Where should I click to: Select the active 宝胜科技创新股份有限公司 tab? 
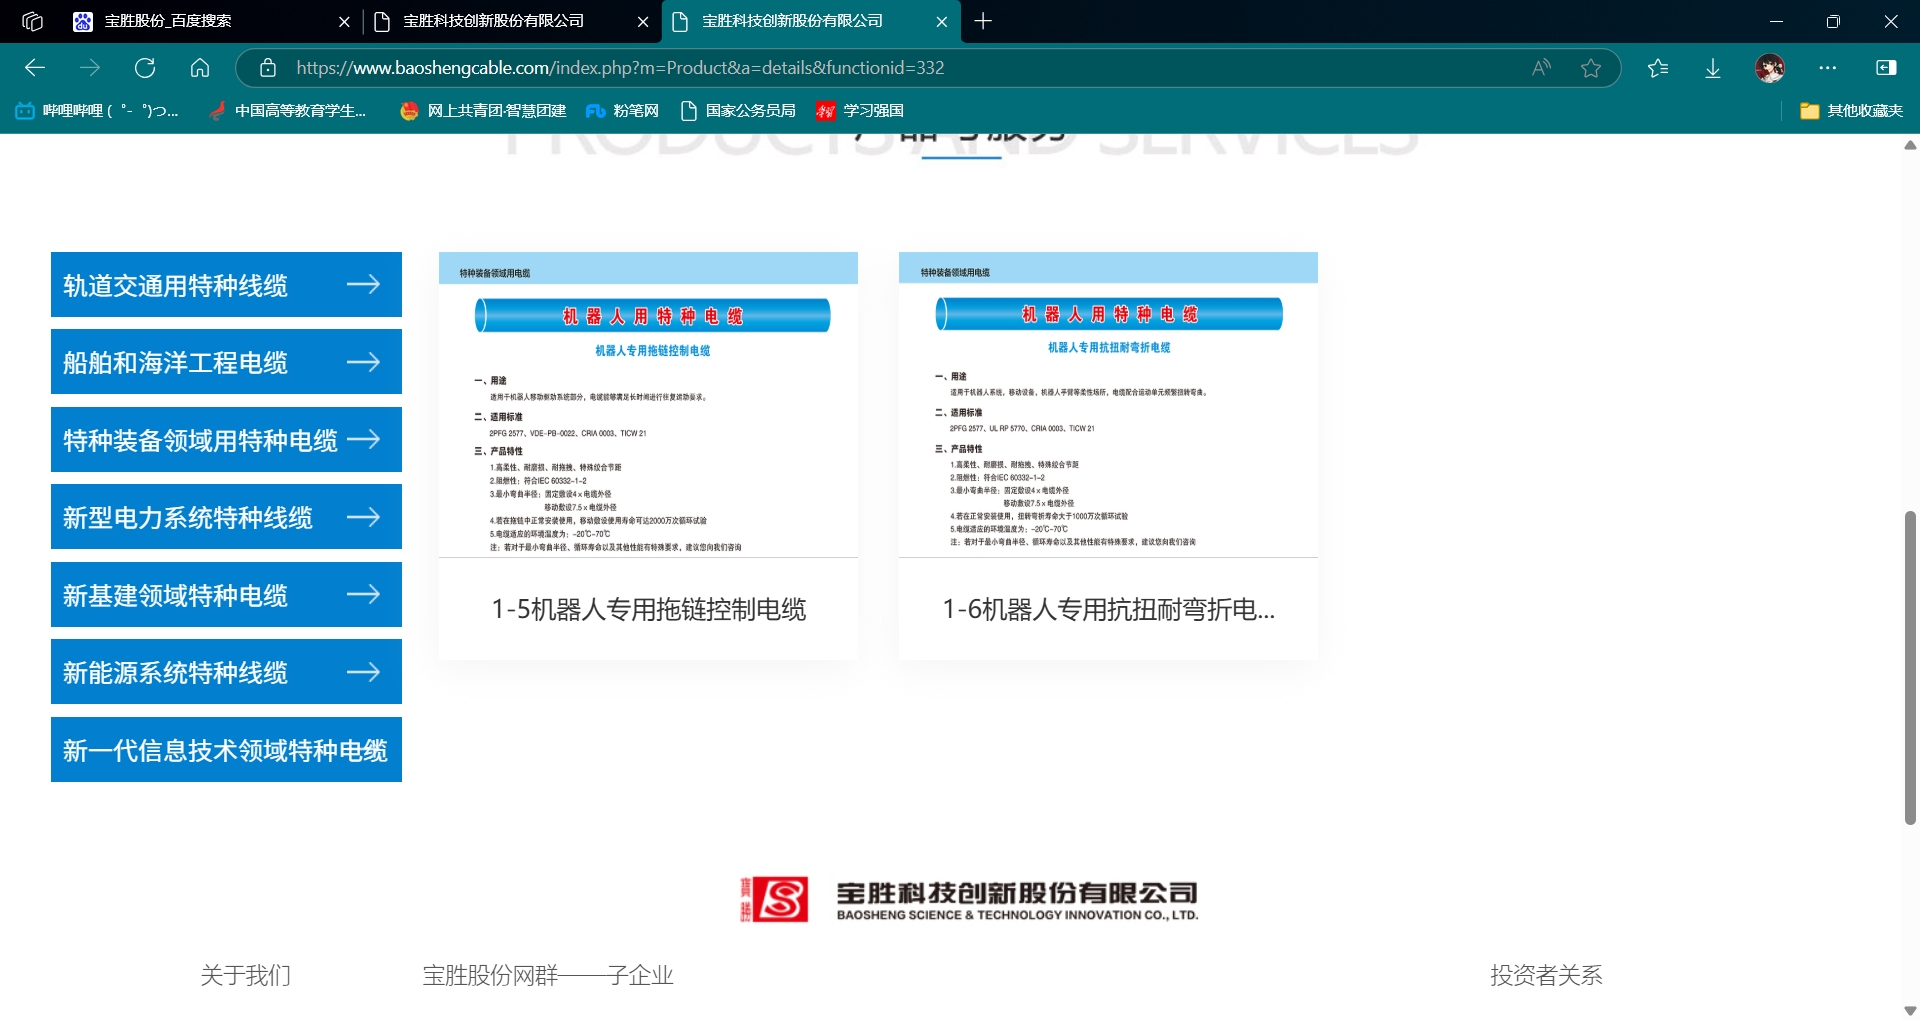click(792, 21)
